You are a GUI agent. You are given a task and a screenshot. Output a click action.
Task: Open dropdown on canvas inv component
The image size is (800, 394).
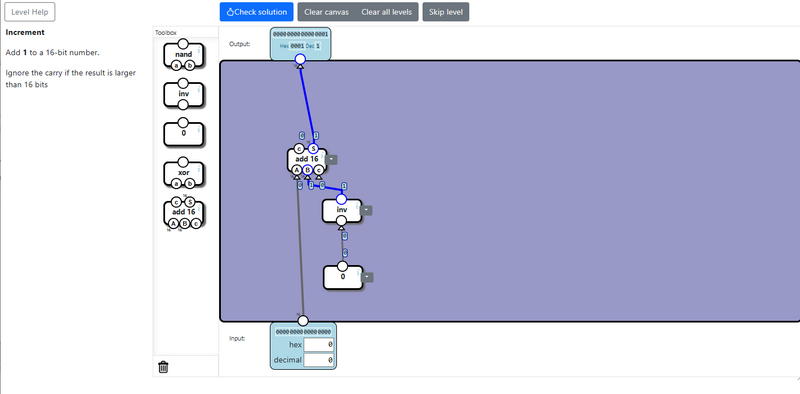367,210
